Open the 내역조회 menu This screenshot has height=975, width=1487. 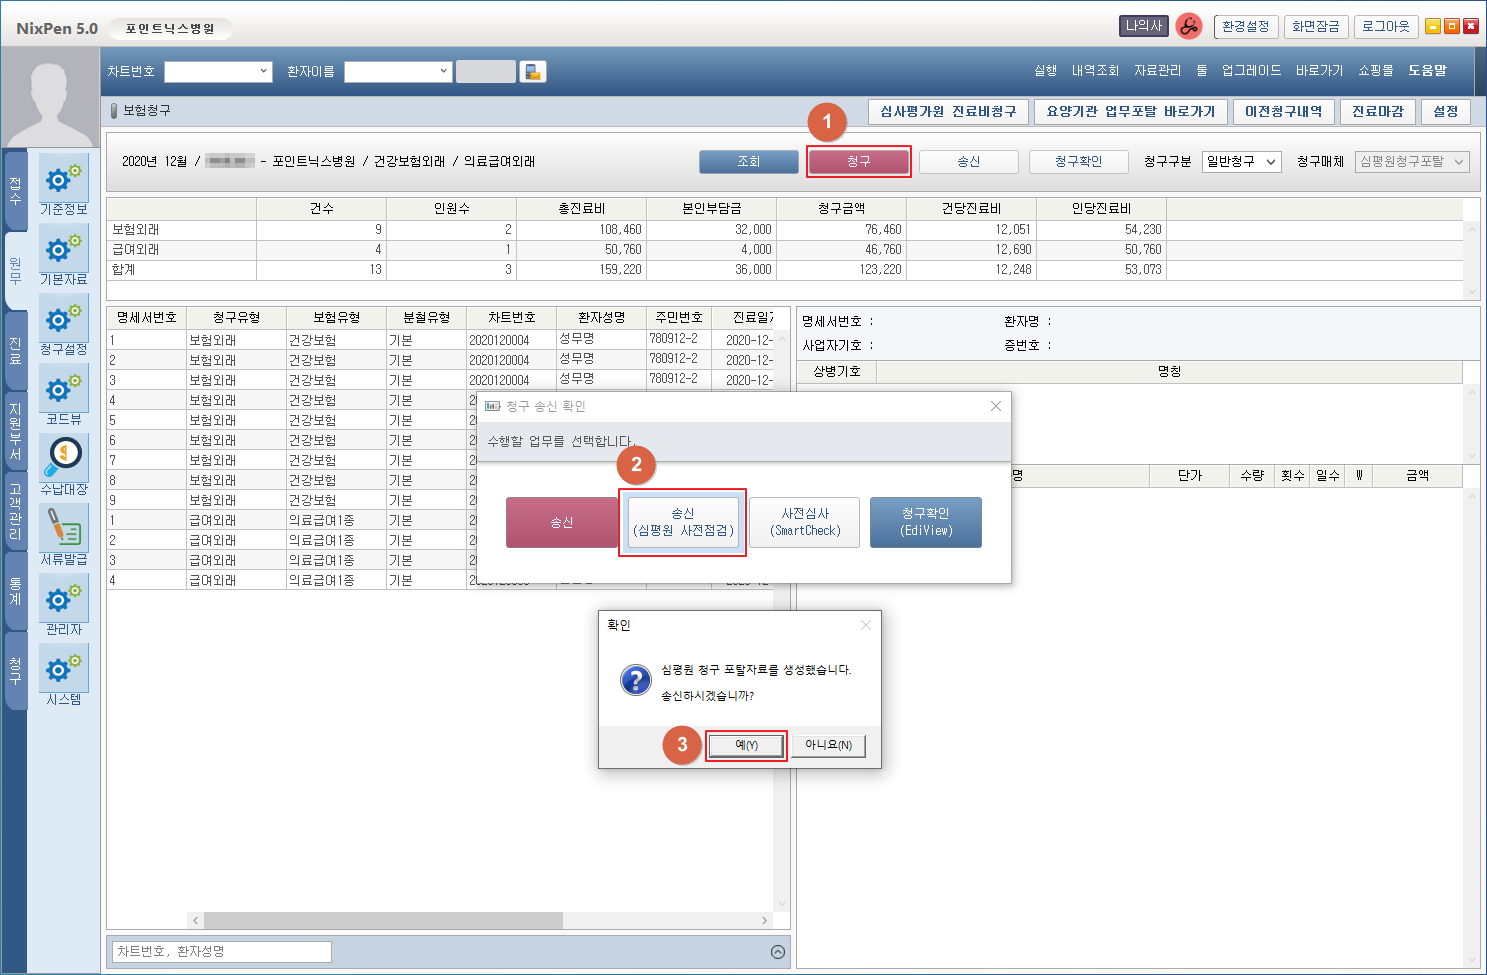1095,71
